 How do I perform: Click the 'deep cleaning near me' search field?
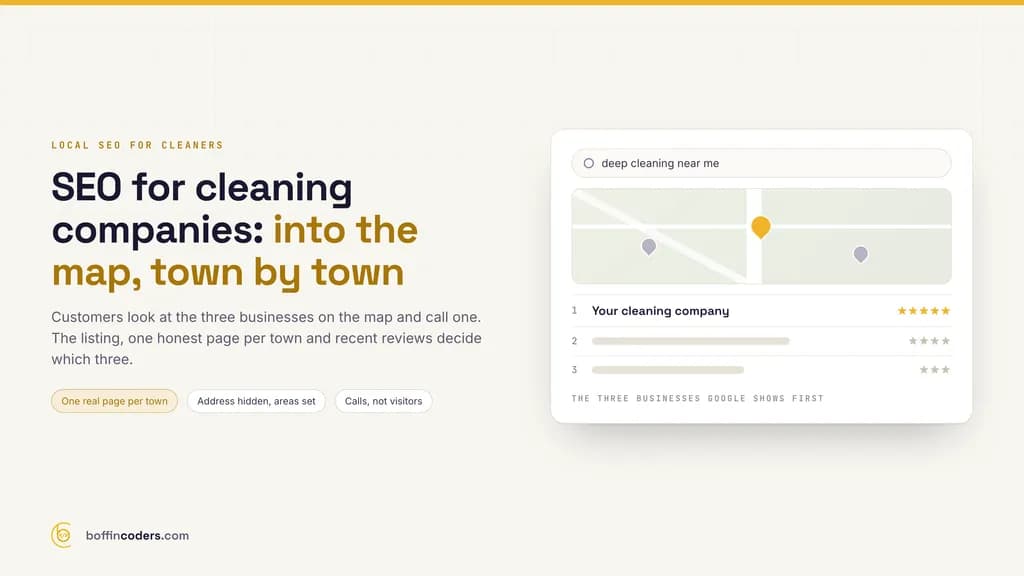761,163
